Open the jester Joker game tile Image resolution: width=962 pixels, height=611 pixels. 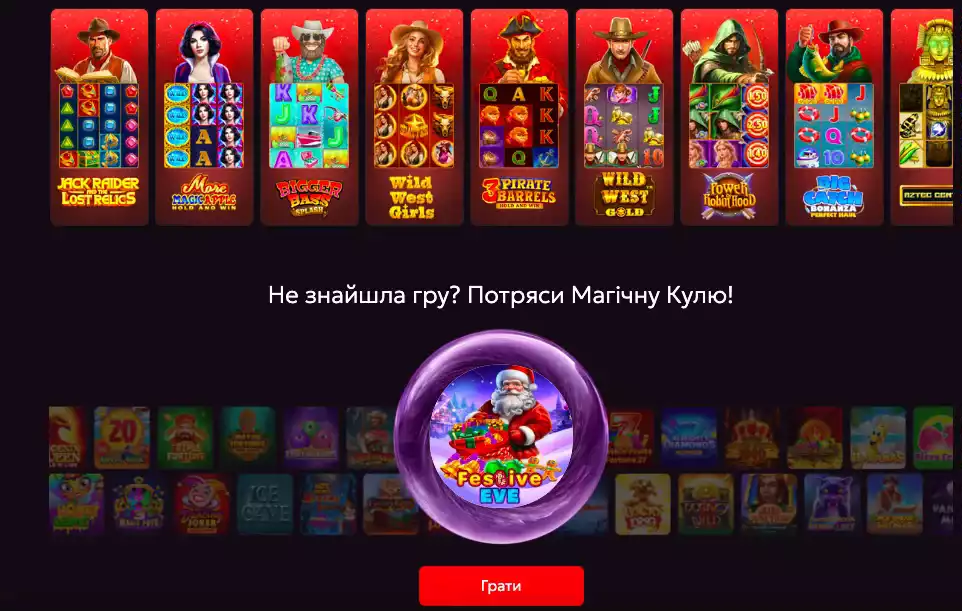click(x=202, y=504)
